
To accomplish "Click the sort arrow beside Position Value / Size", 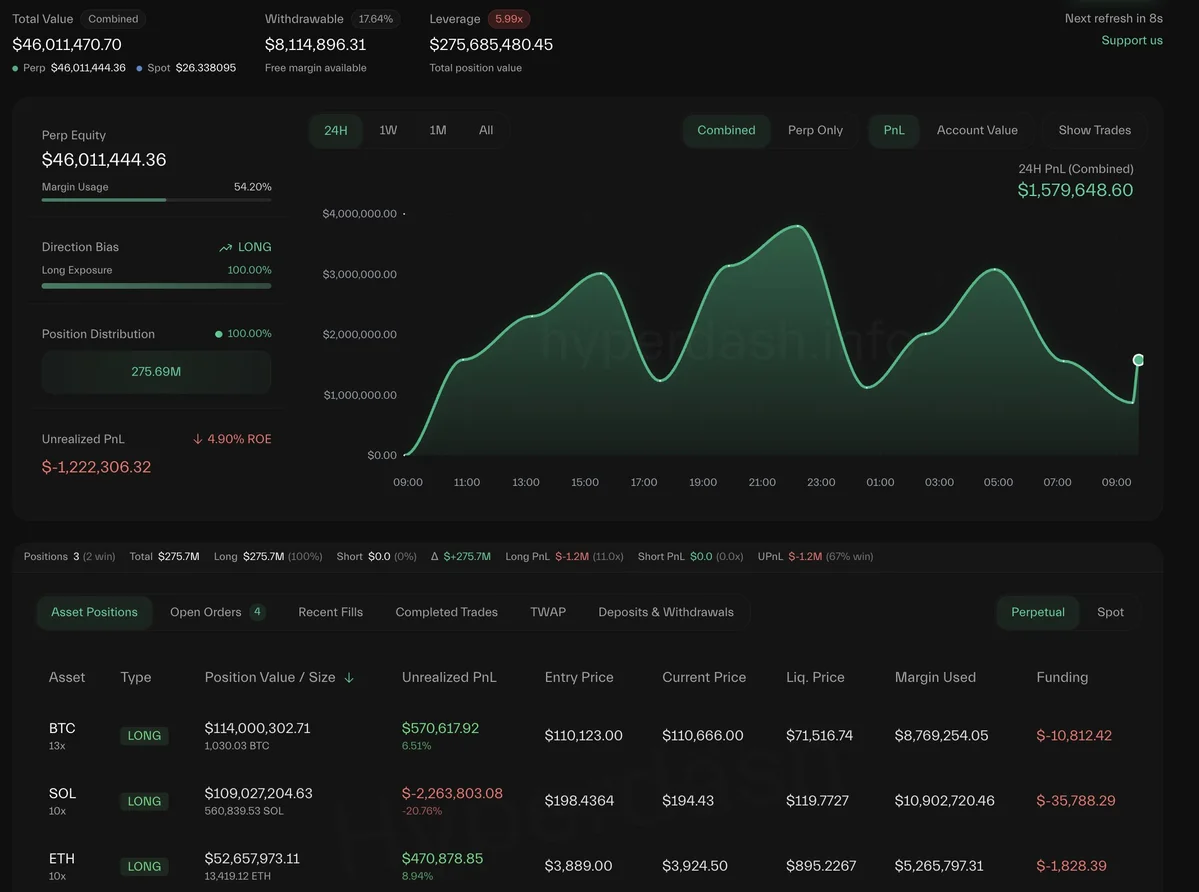I will coord(349,678).
